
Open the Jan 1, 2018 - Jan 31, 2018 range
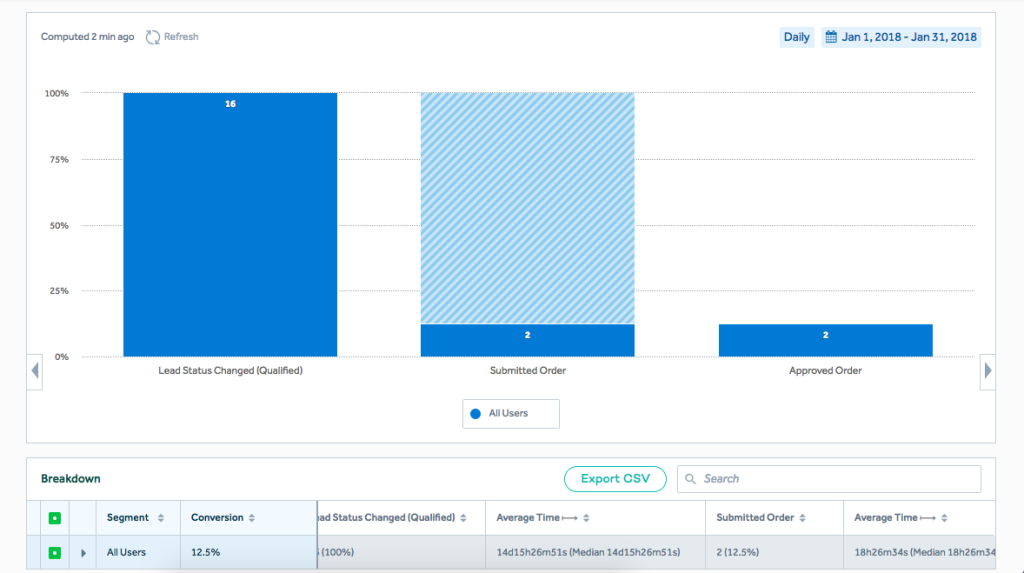click(x=901, y=37)
